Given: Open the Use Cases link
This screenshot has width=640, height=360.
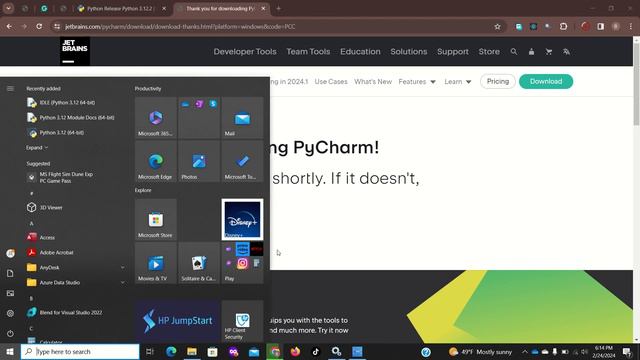Looking at the screenshot, I should tap(331, 82).
